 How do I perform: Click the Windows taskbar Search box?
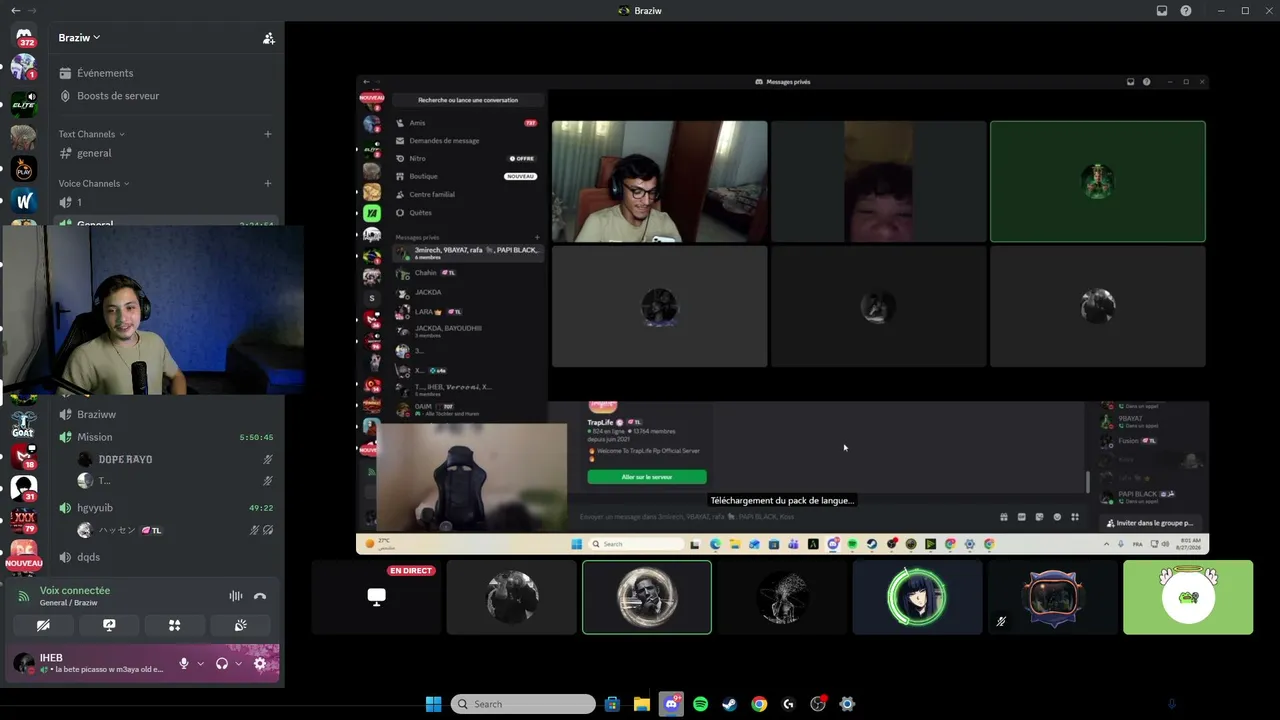[523, 704]
